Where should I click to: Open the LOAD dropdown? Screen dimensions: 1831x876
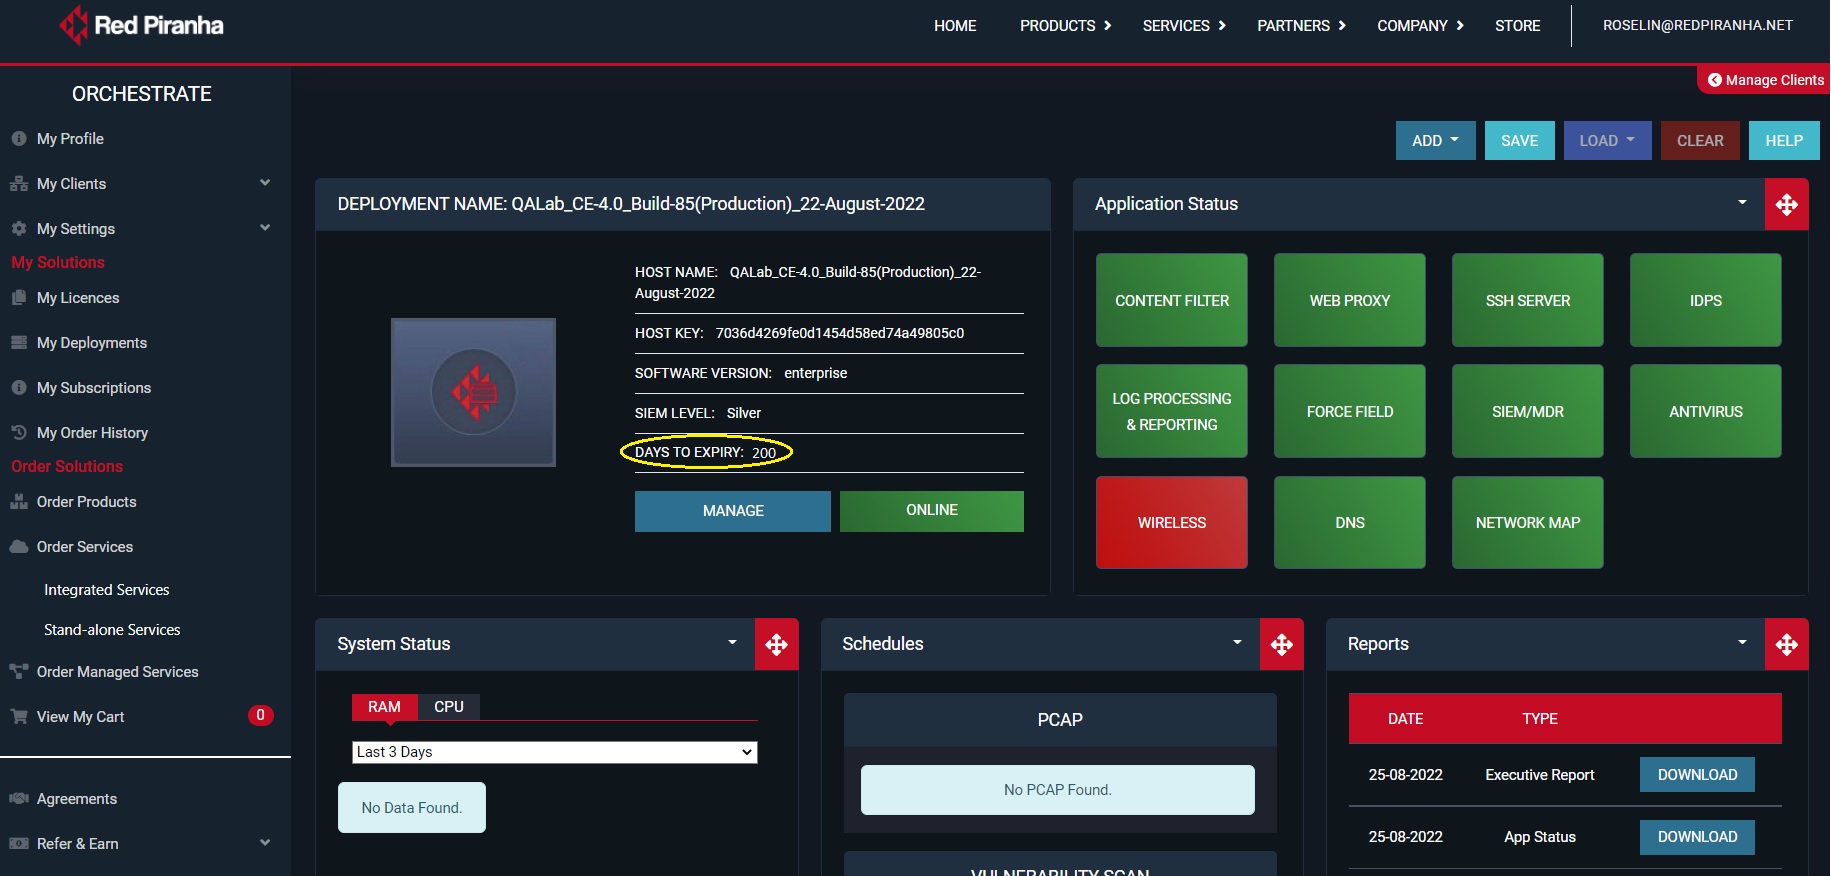point(1607,141)
